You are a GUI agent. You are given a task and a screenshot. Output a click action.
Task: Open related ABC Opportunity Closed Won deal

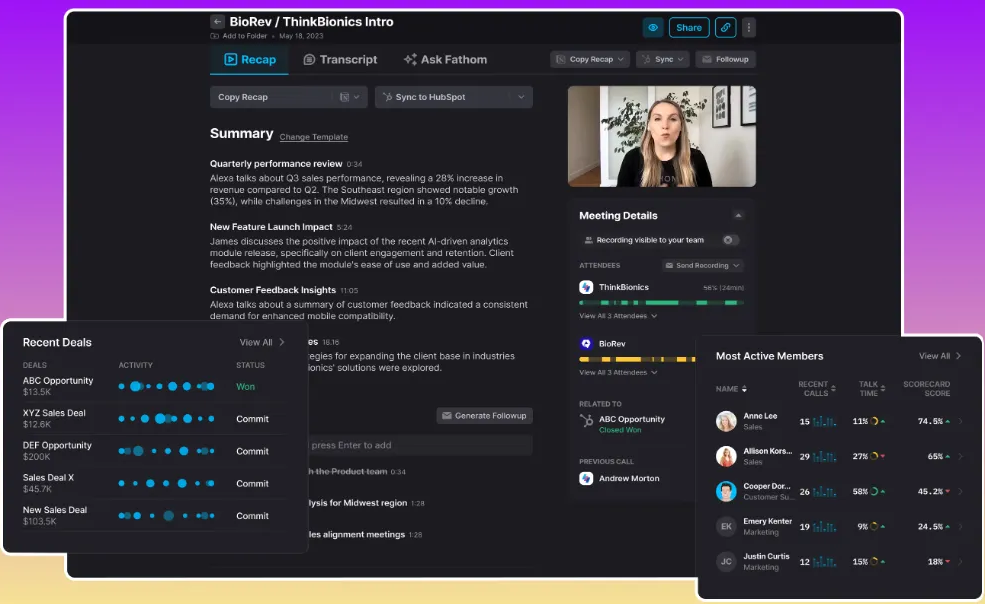(631, 424)
